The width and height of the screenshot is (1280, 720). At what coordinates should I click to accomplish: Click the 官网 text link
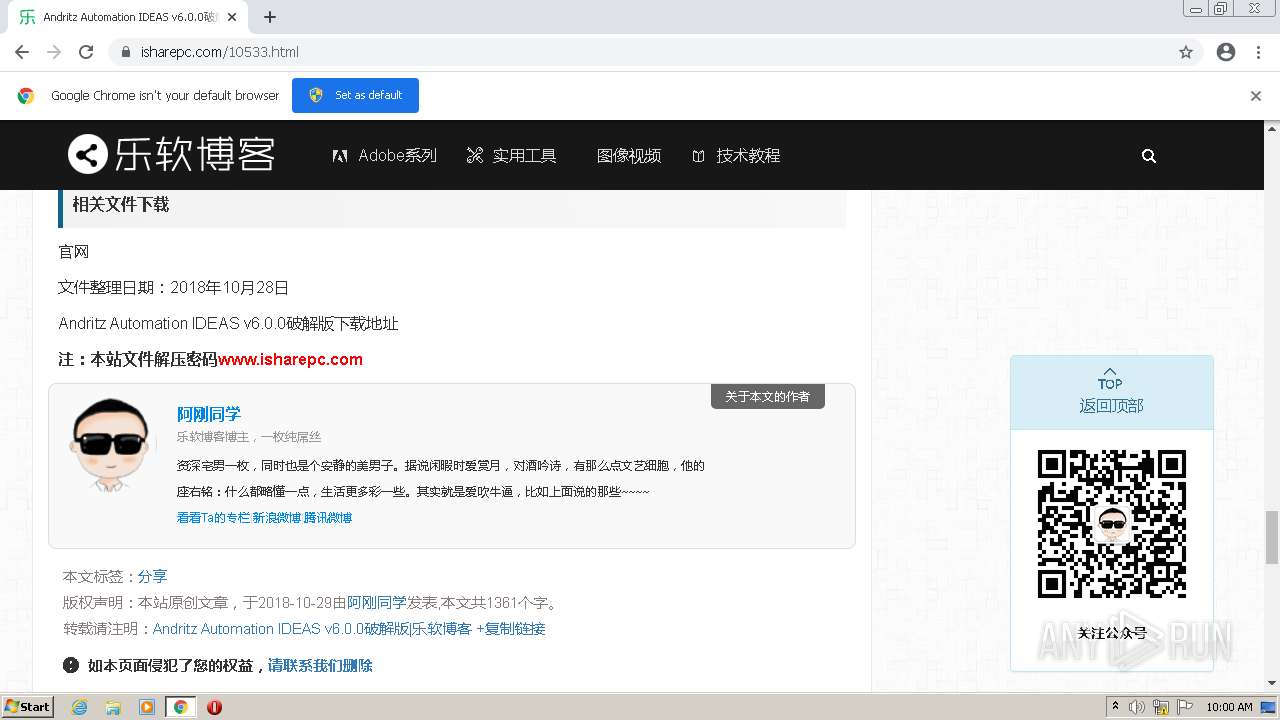tap(74, 252)
